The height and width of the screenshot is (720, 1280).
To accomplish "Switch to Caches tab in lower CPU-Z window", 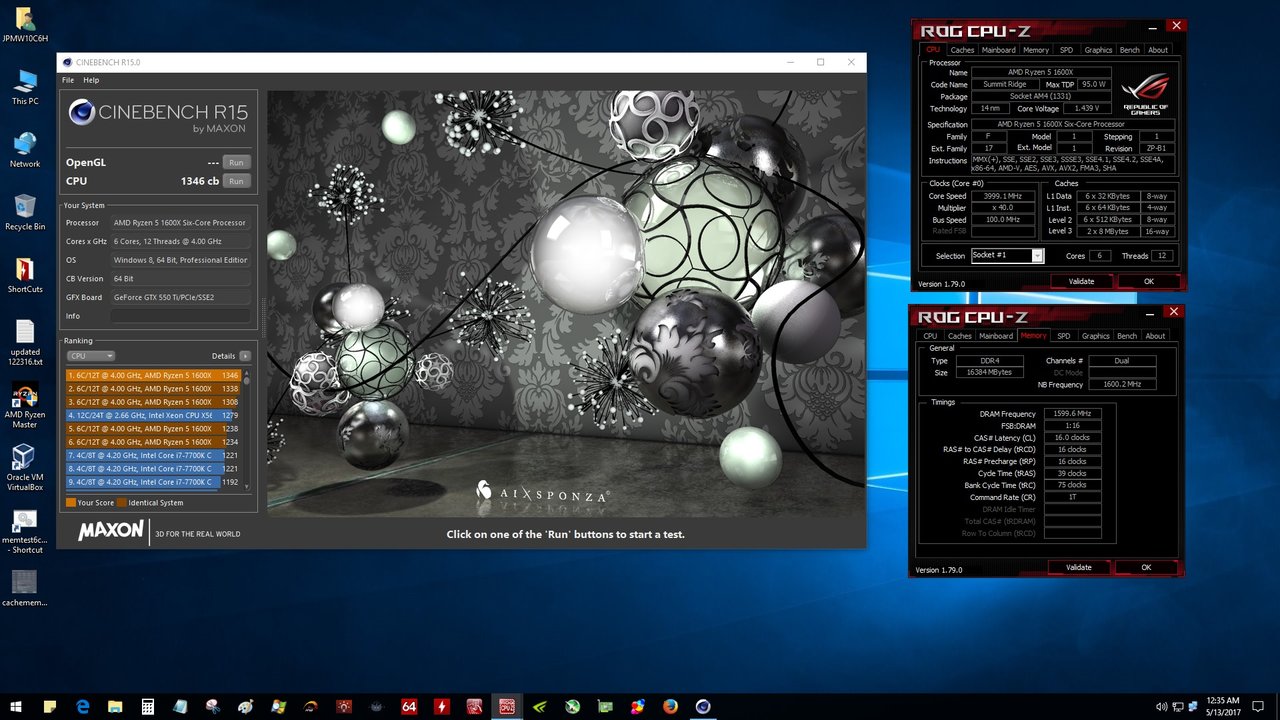I will pos(960,336).
